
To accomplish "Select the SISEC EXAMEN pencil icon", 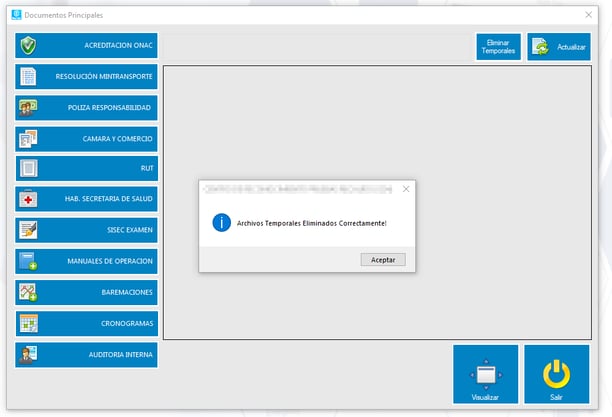I will pyautogui.click(x=28, y=230).
